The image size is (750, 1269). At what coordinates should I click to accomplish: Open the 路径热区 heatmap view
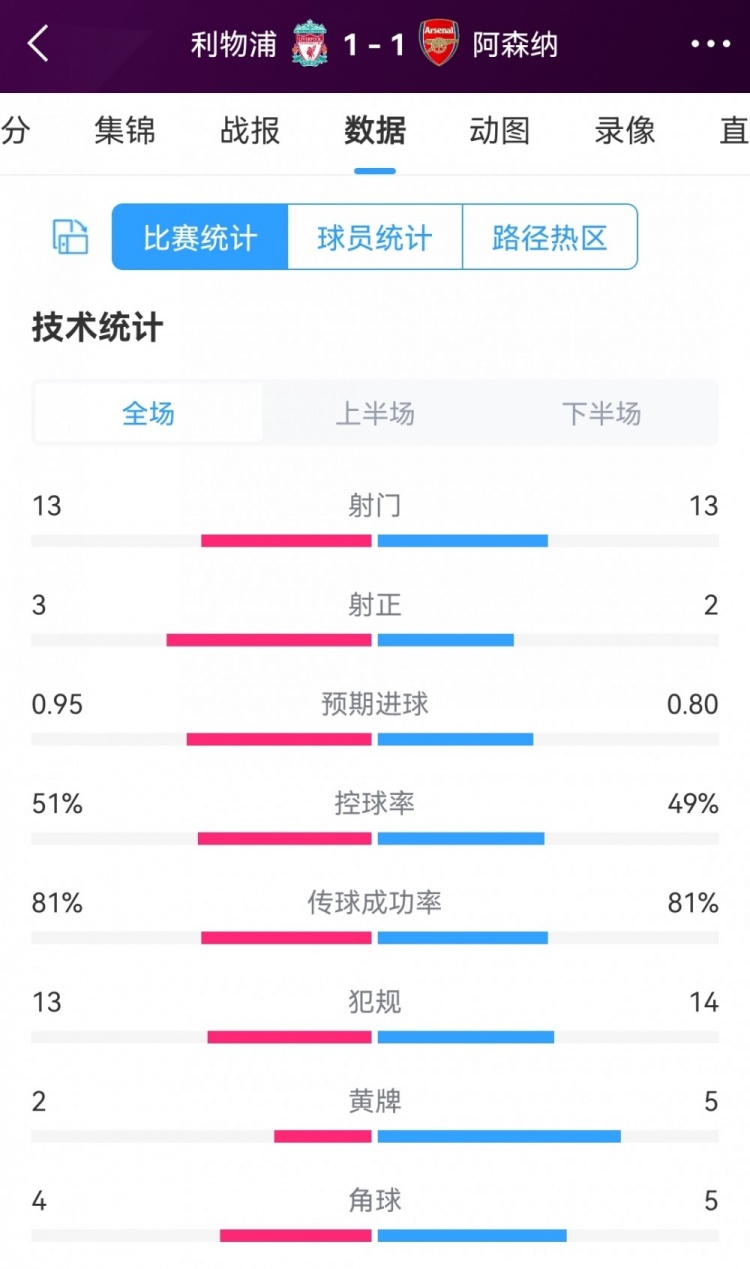(550, 236)
